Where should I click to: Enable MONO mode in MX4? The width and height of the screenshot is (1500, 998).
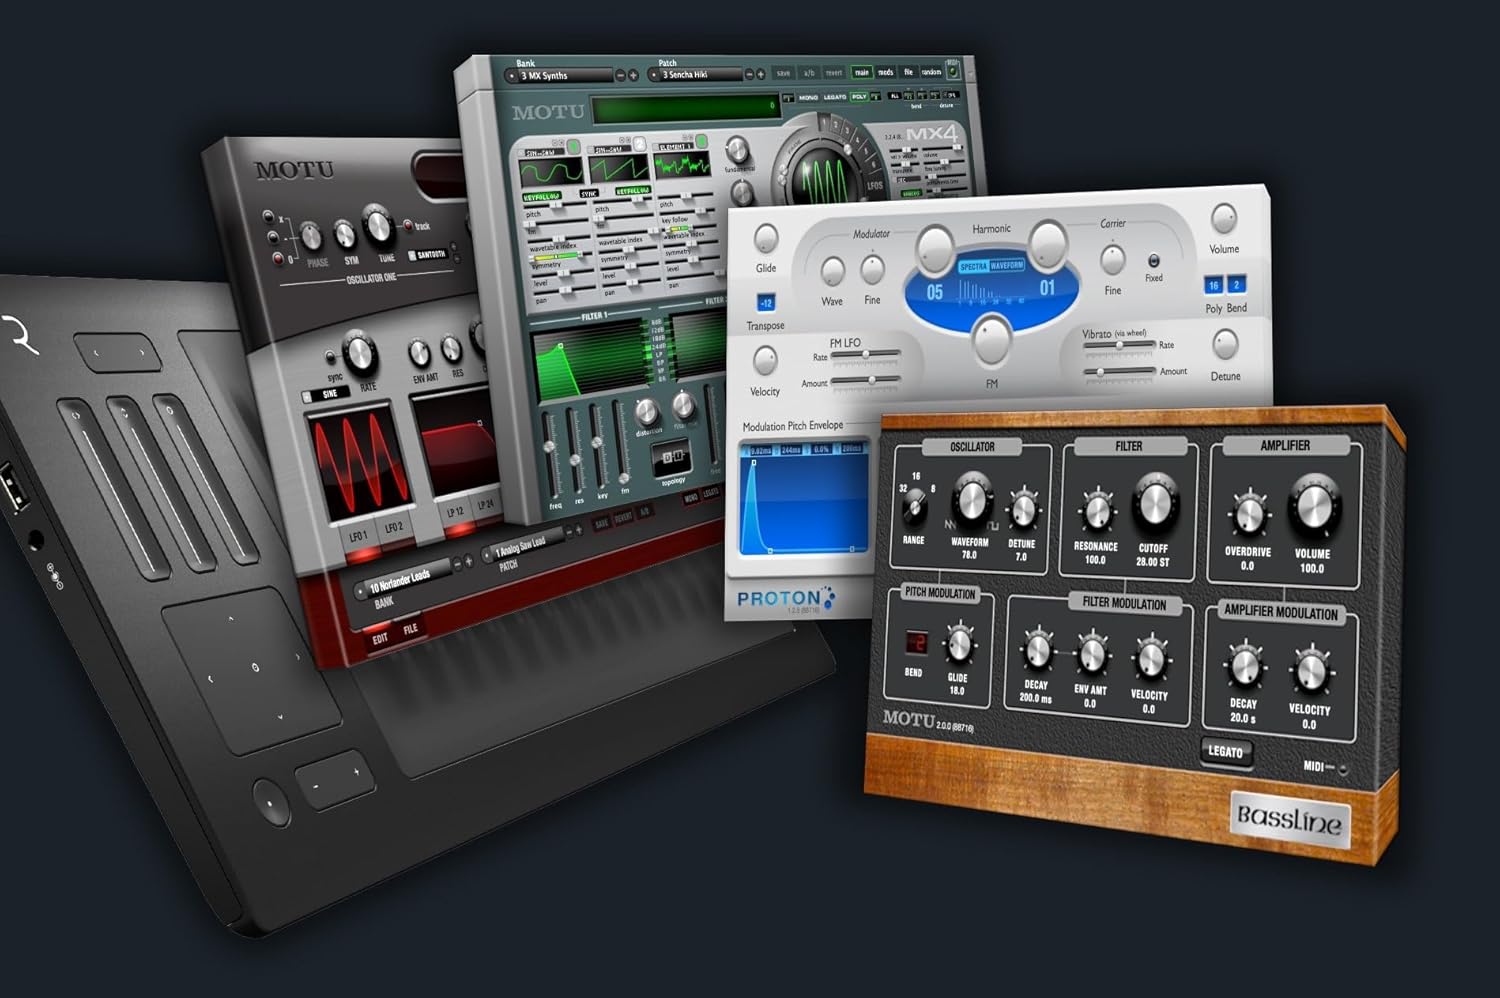pyautogui.click(x=808, y=97)
